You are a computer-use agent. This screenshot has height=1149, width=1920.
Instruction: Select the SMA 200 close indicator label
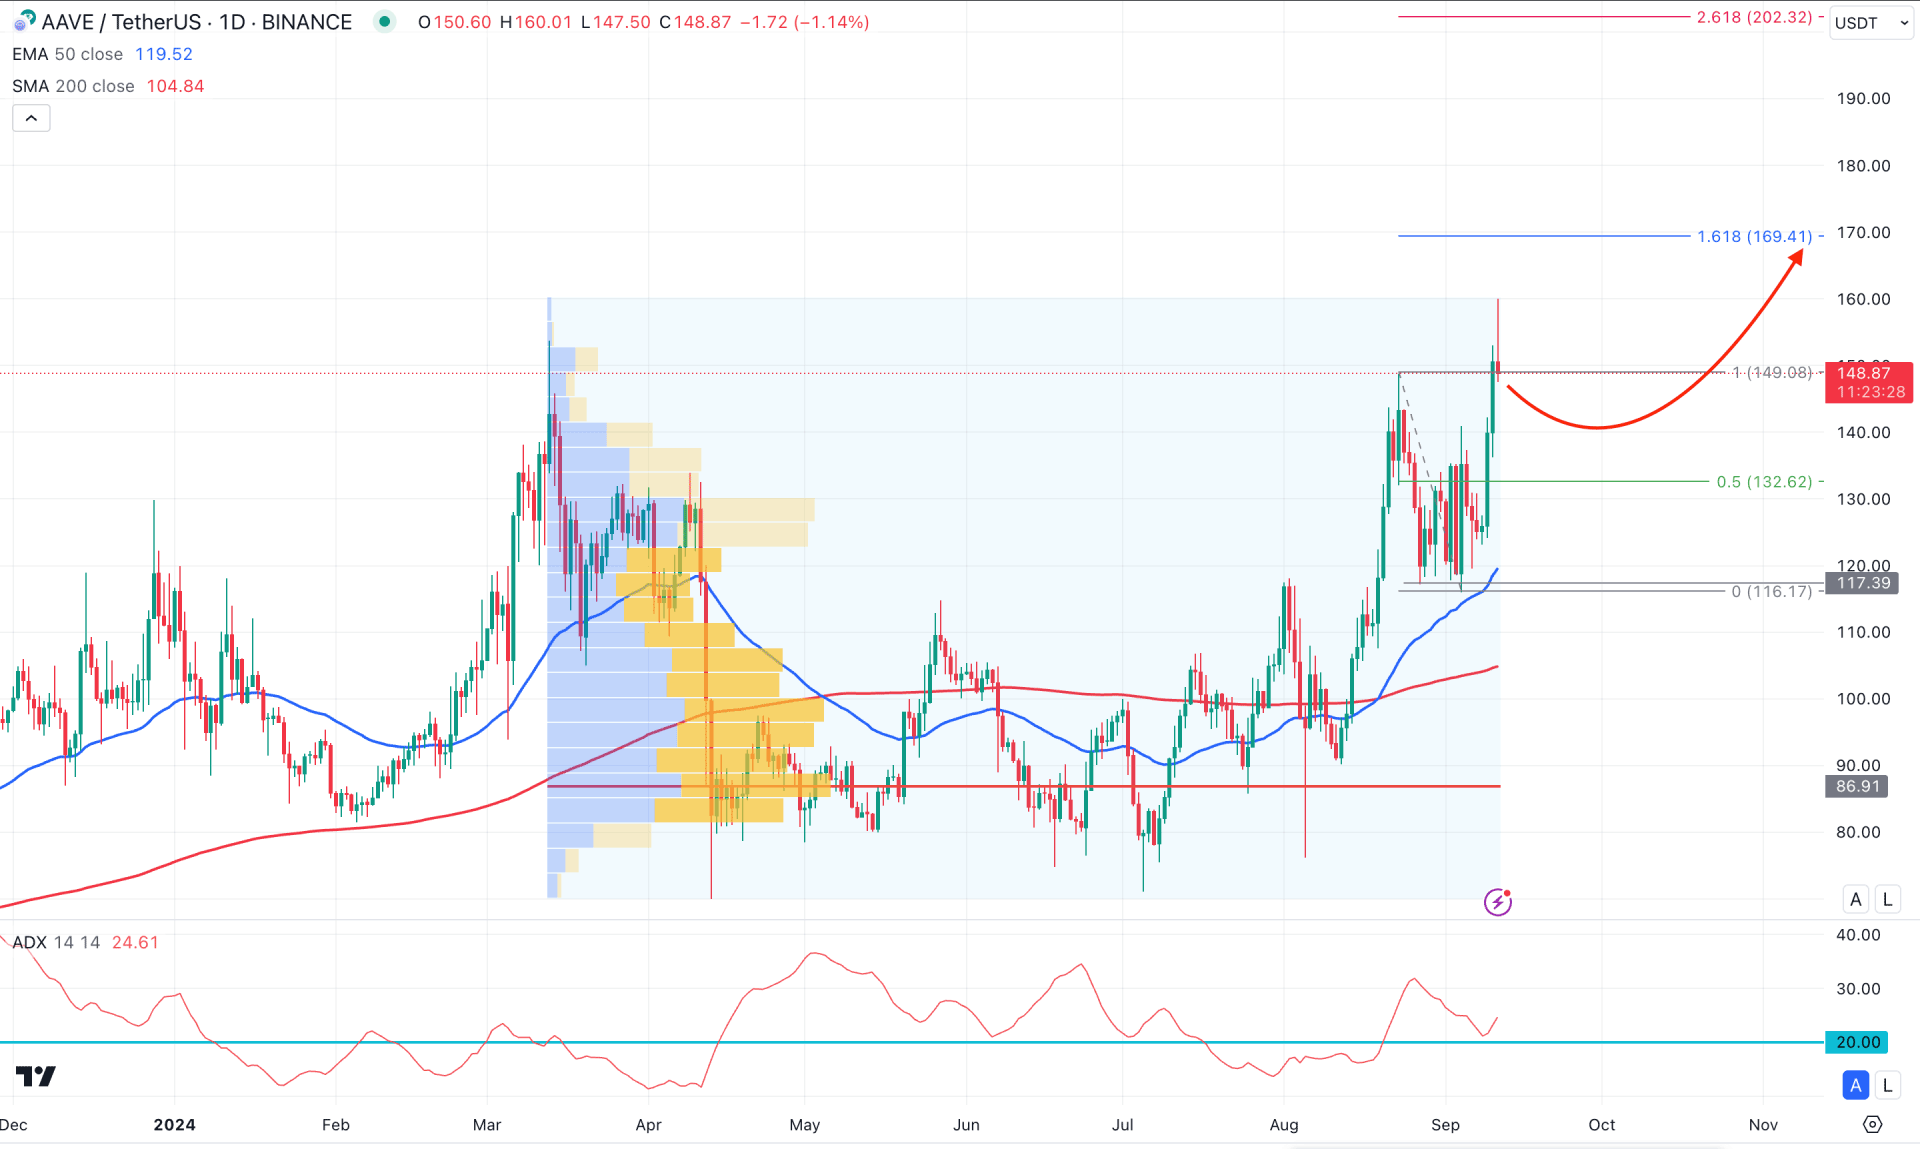(73, 86)
